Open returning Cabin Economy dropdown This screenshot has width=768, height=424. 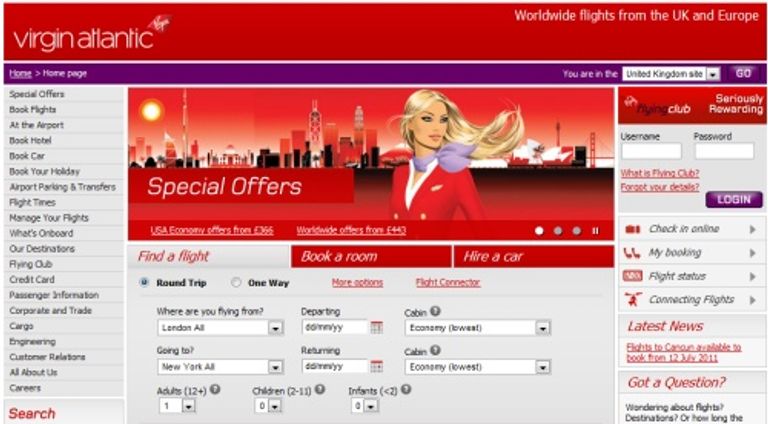[478, 367]
